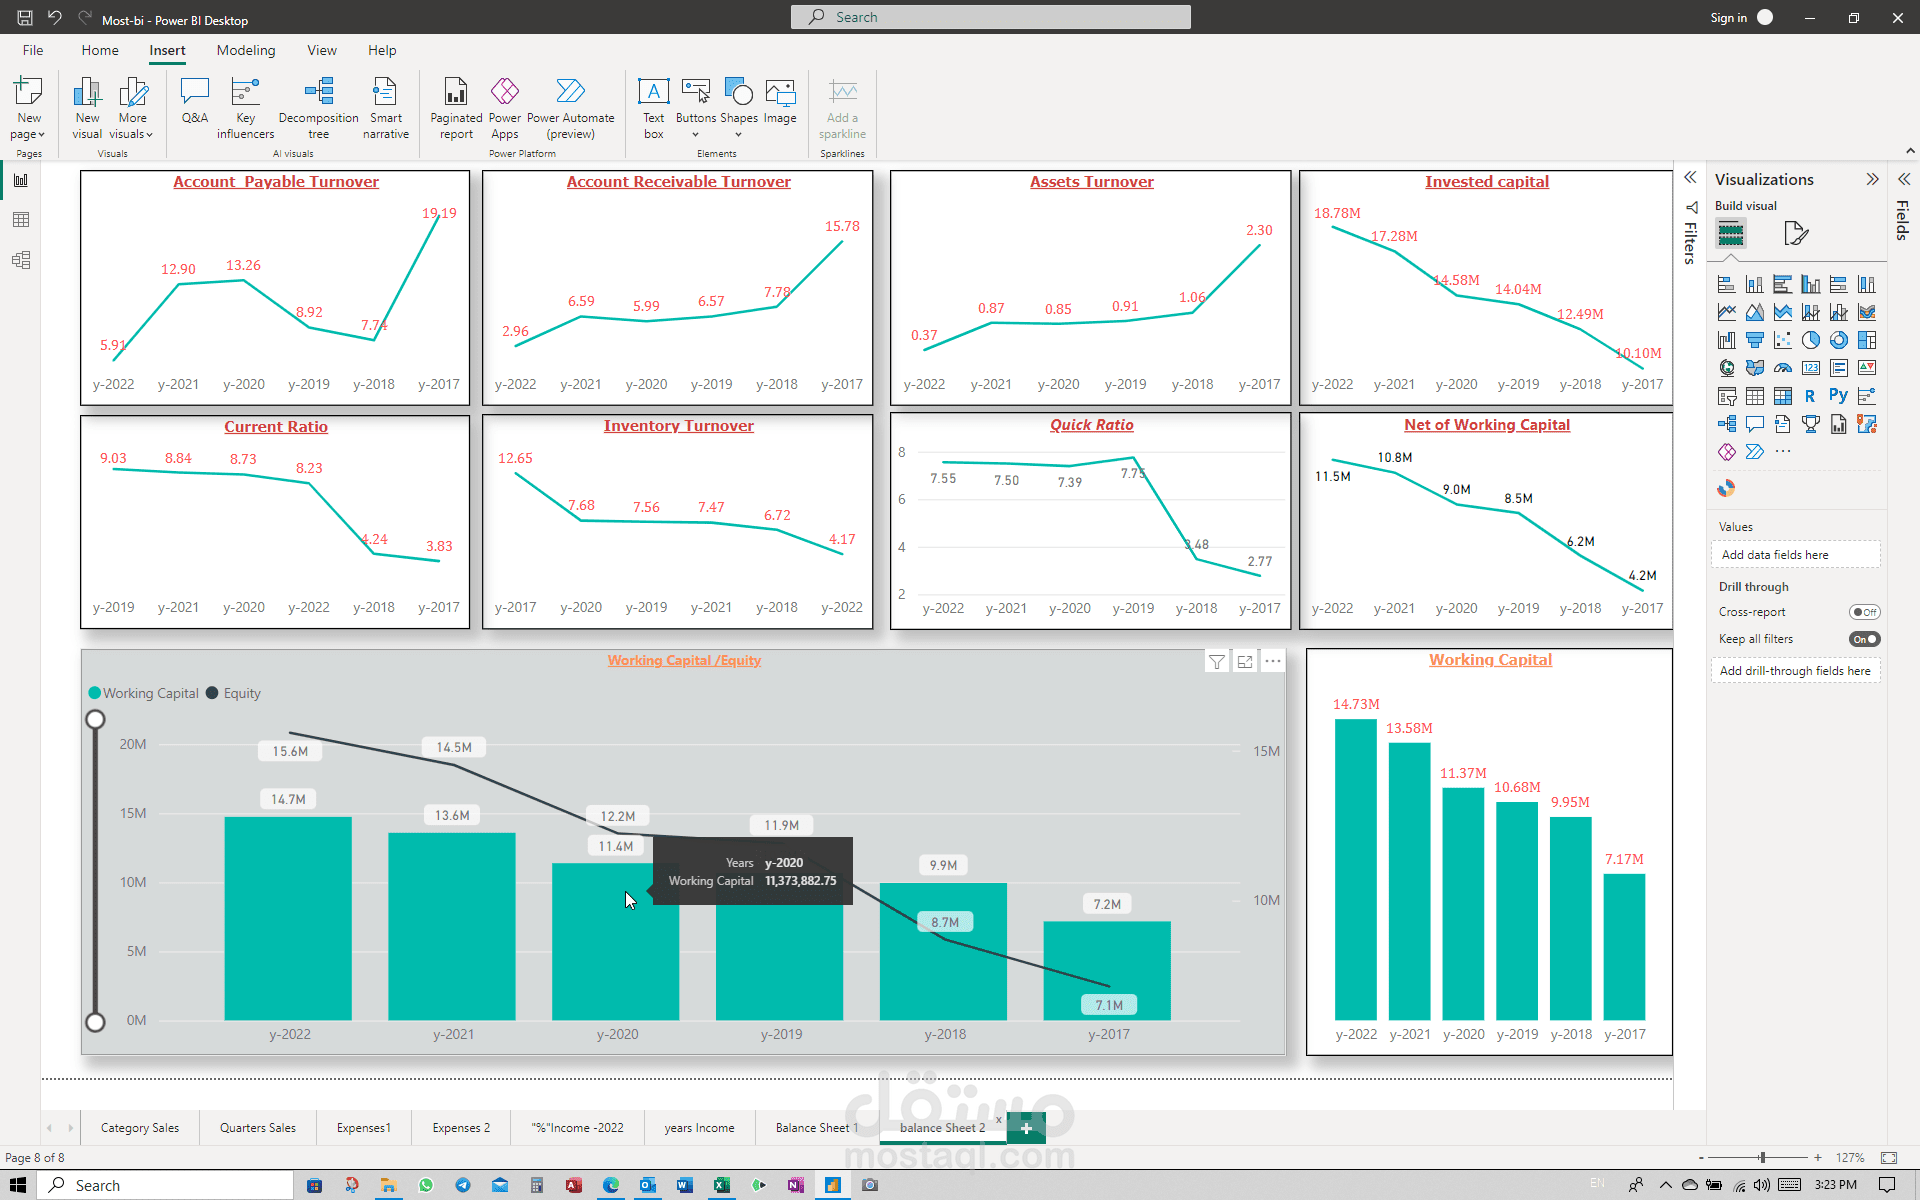Screen dimensions: 1920x1200
Task: Choose the Funnel chart visualization
Action: click(x=1754, y=340)
